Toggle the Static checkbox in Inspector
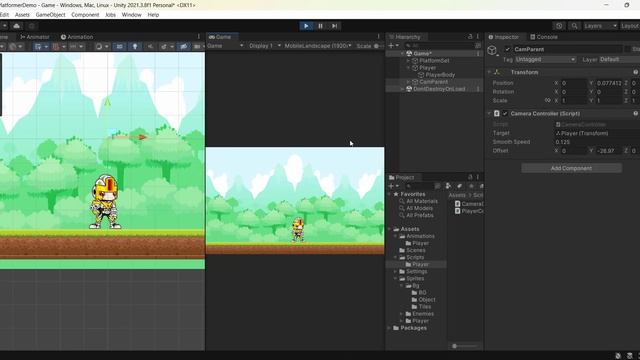This screenshot has height=360, width=640. tap(627, 49)
